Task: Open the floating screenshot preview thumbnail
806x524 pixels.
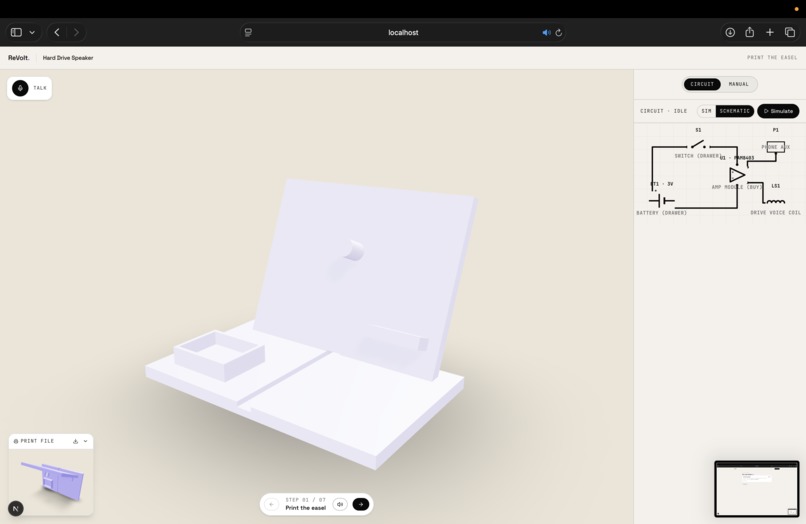Action: pyautogui.click(x=757, y=489)
